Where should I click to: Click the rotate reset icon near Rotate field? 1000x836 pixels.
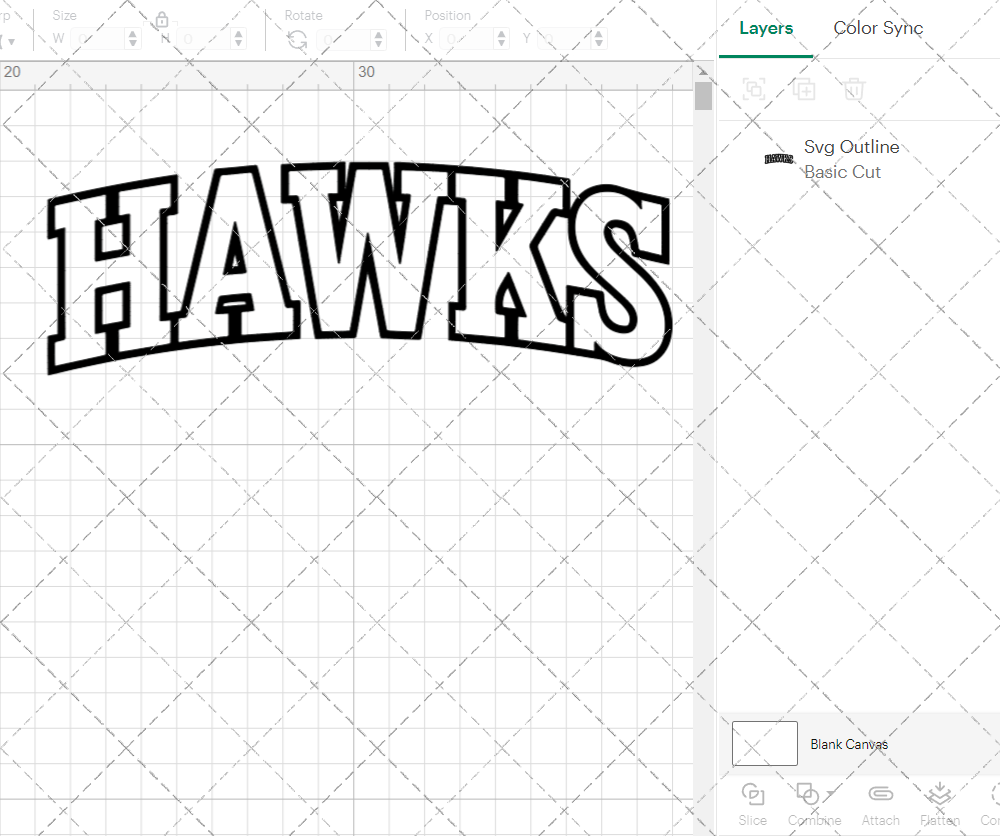(x=296, y=38)
